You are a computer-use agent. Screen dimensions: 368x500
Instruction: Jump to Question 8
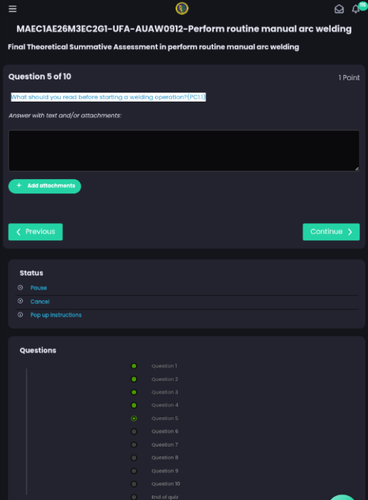pyautogui.click(x=165, y=458)
